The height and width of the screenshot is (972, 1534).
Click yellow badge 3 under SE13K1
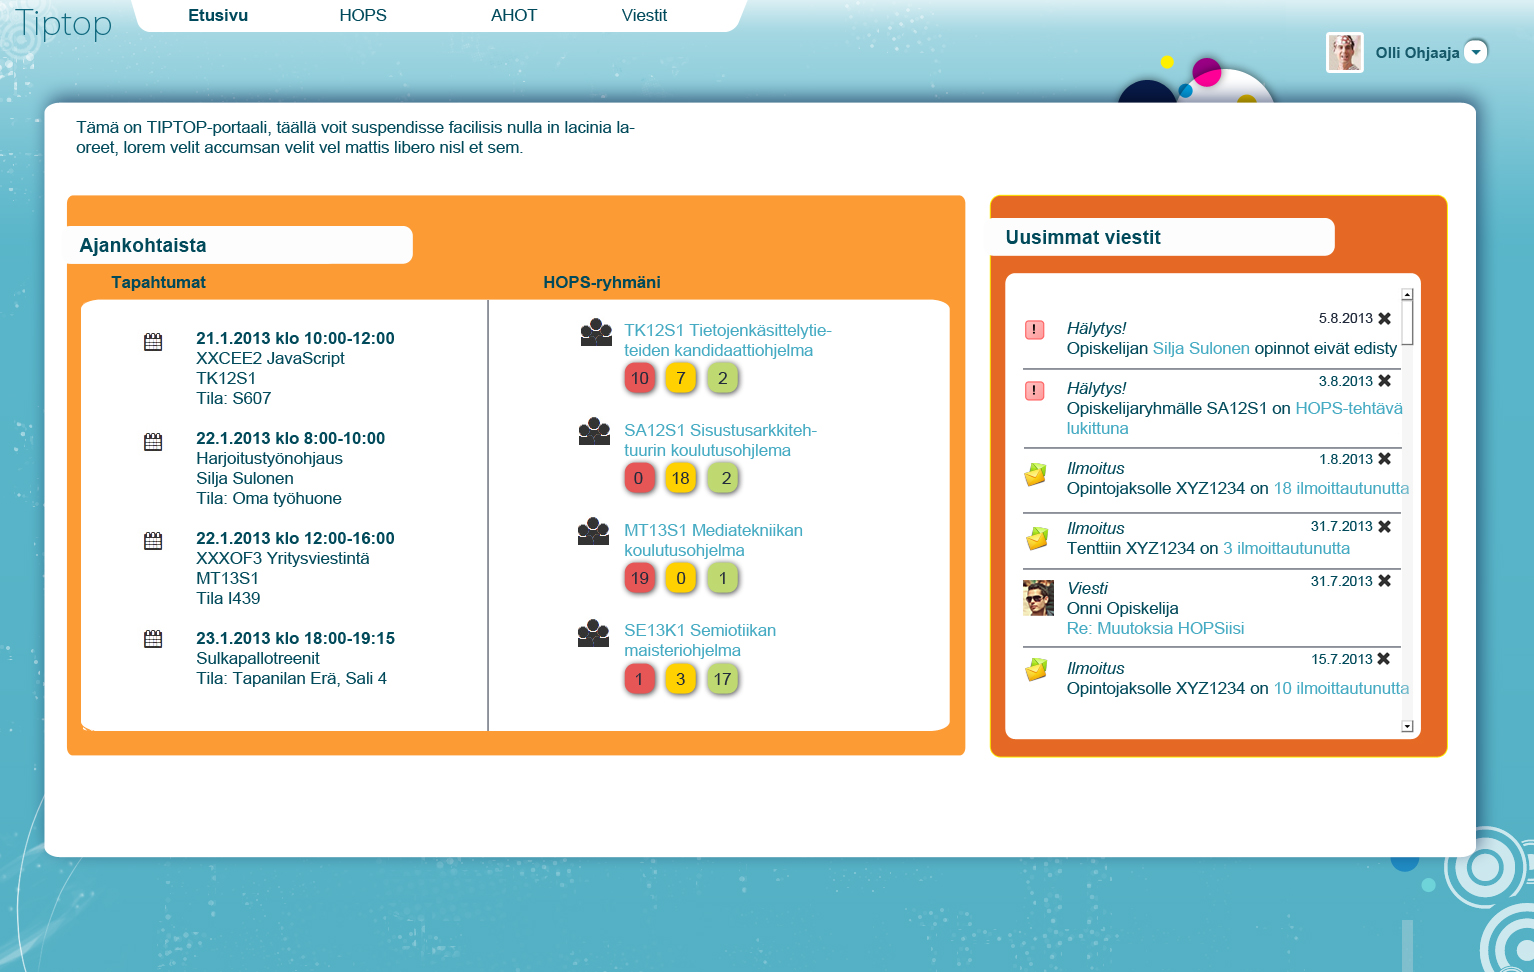[681, 679]
